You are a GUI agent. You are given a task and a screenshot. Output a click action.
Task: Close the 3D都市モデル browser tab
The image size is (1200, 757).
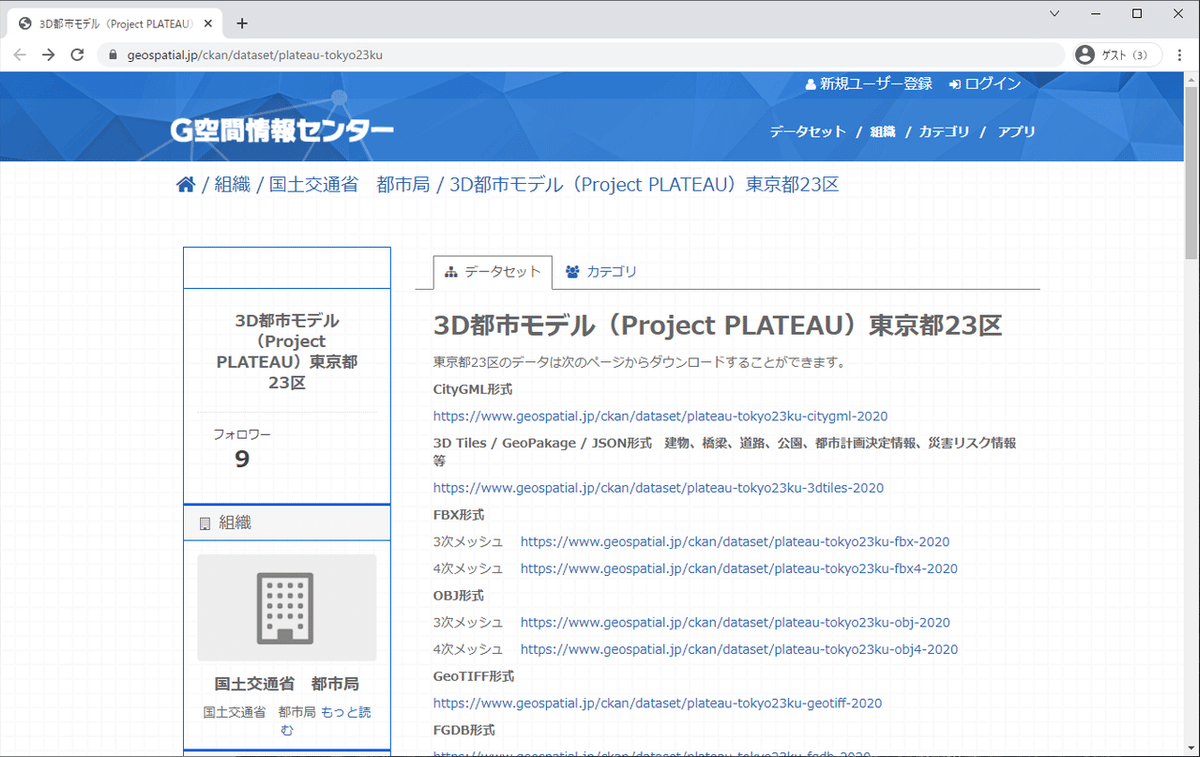pyautogui.click(x=210, y=24)
